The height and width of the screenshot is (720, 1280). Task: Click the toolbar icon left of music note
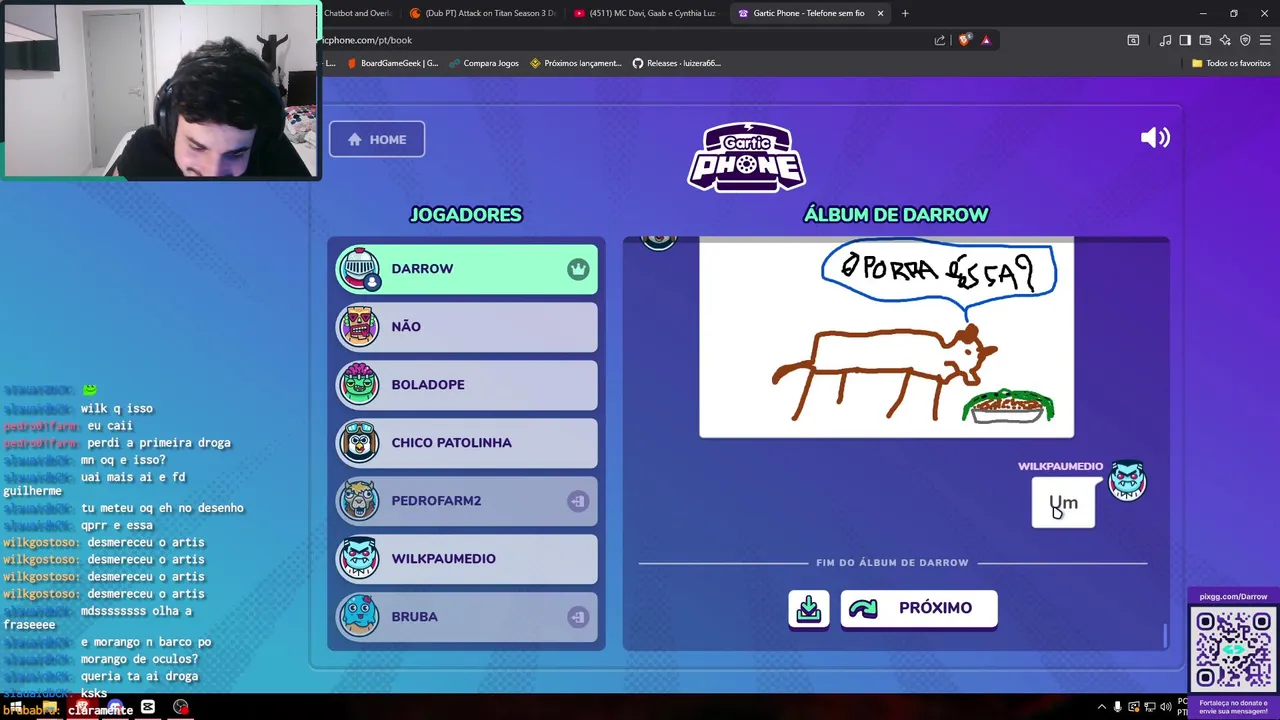[1133, 40]
